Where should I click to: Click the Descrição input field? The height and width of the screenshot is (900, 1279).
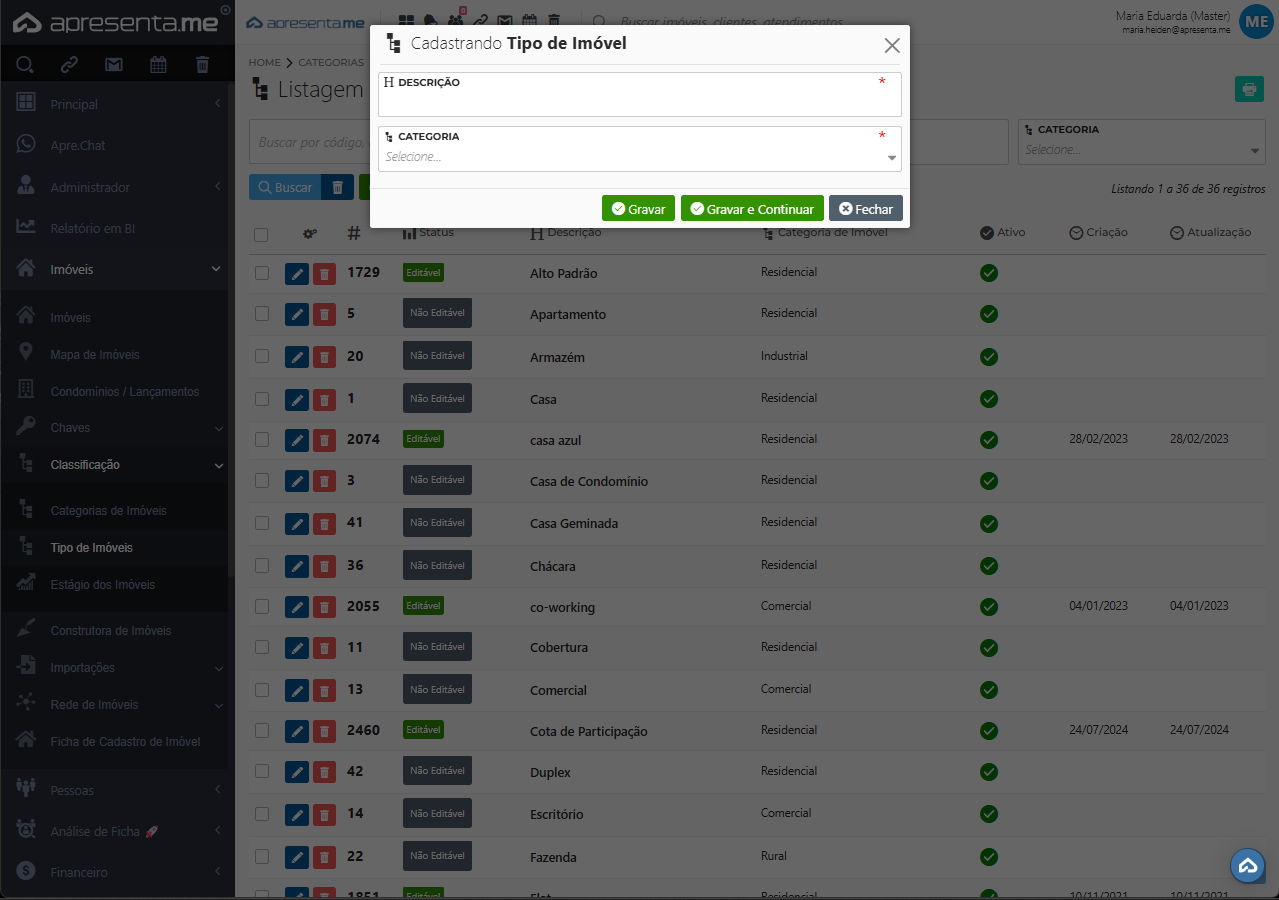(639, 102)
